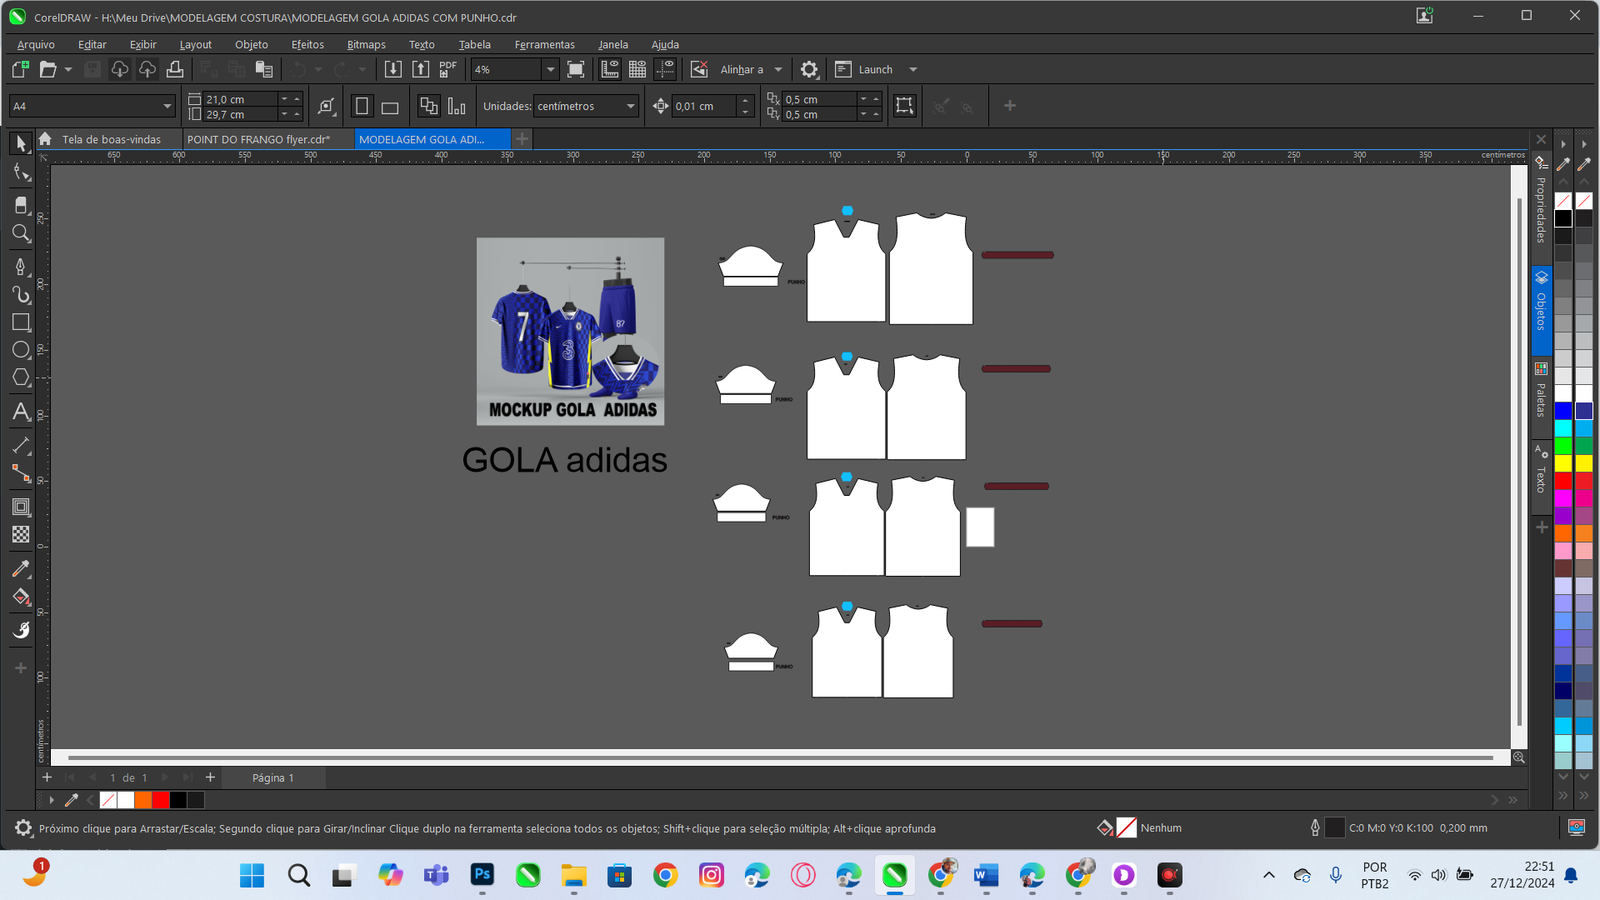Select the Transparency checkerboard tool
Image resolution: width=1600 pixels, height=900 pixels.
[x=21, y=535]
